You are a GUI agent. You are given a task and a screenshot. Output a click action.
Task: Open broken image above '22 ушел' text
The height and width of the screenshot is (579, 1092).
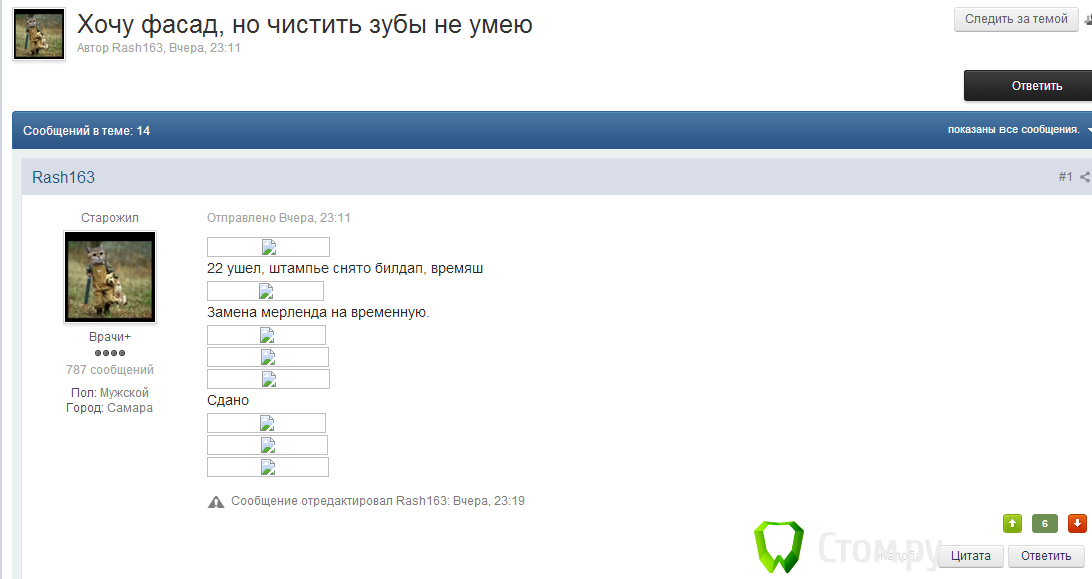(x=268, y=247)
